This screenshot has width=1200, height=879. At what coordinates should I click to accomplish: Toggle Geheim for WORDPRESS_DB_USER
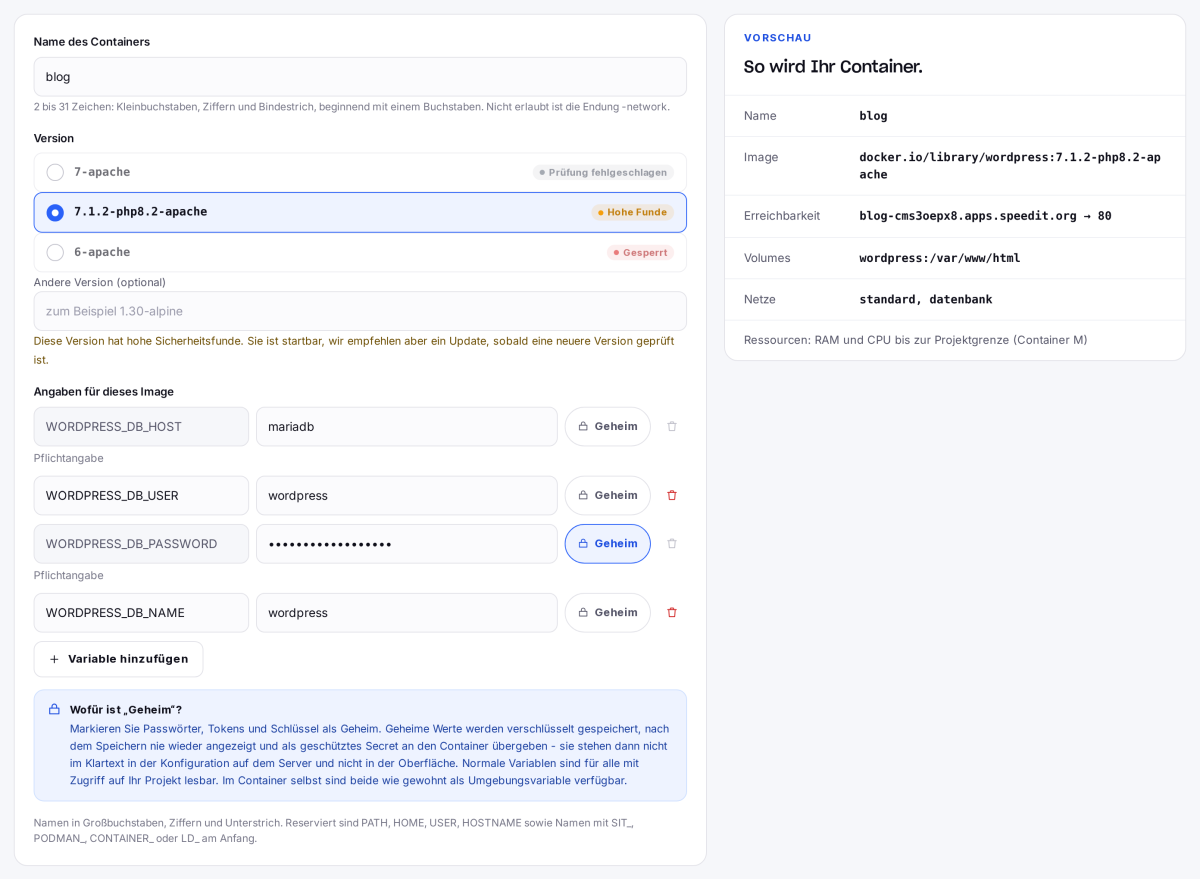click(x=607, y=495)
